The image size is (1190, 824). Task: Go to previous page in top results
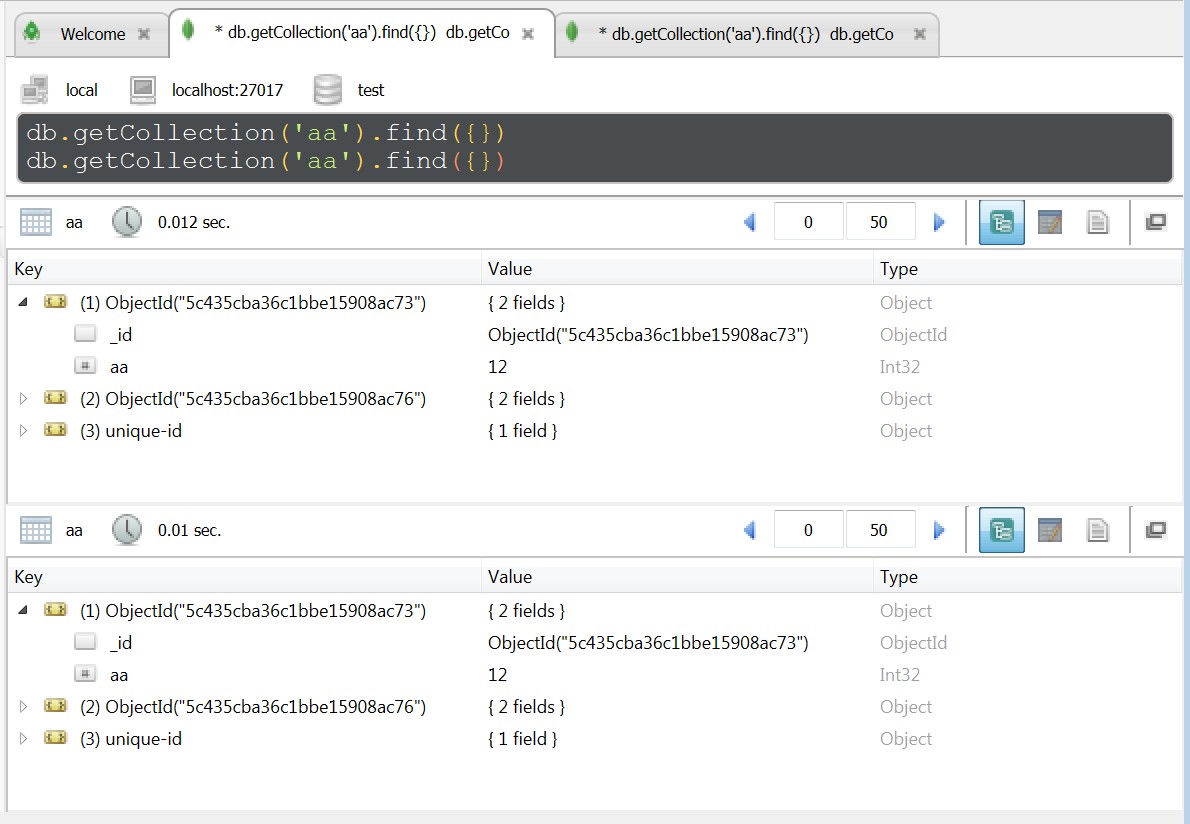[750, 222]
